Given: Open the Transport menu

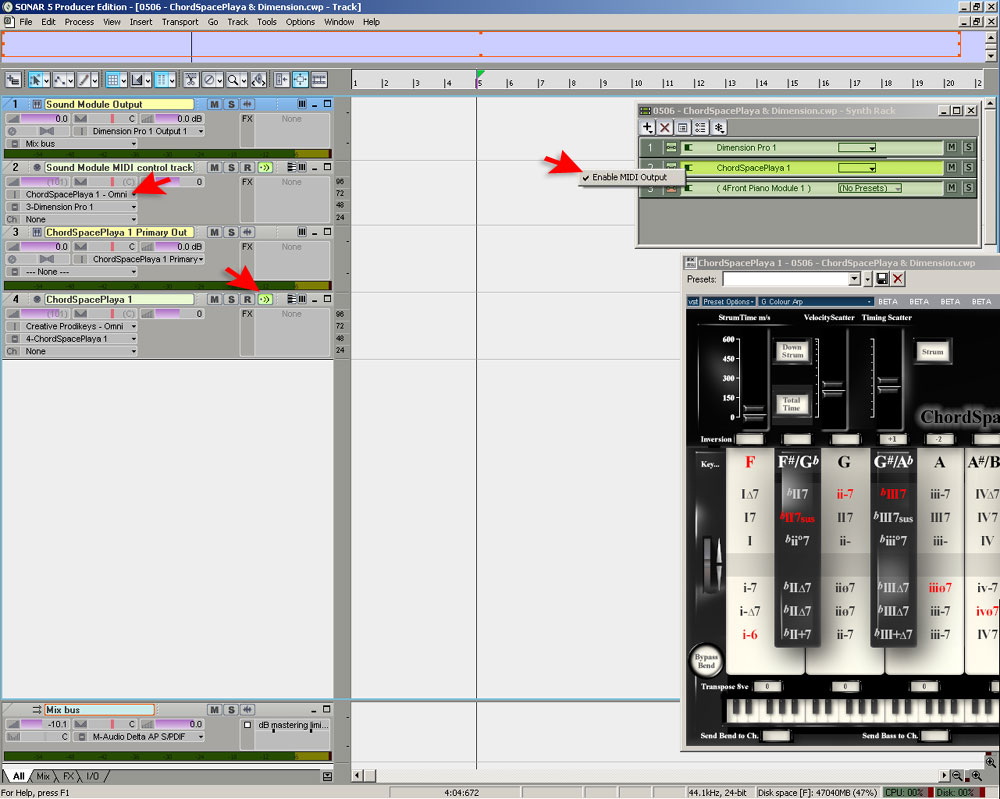Looking at the screenshot, I should (x=180, y=22).
